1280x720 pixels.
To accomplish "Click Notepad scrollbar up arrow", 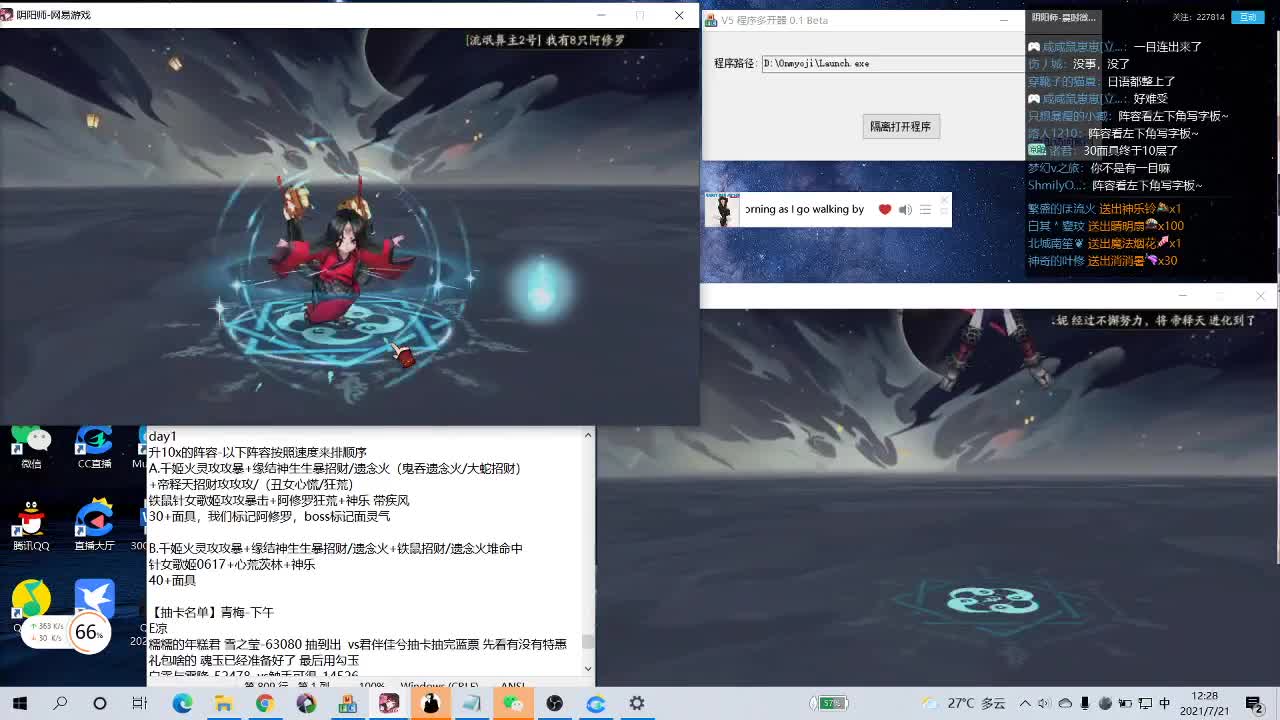I will pyautogui.click(x=588, y=435).
